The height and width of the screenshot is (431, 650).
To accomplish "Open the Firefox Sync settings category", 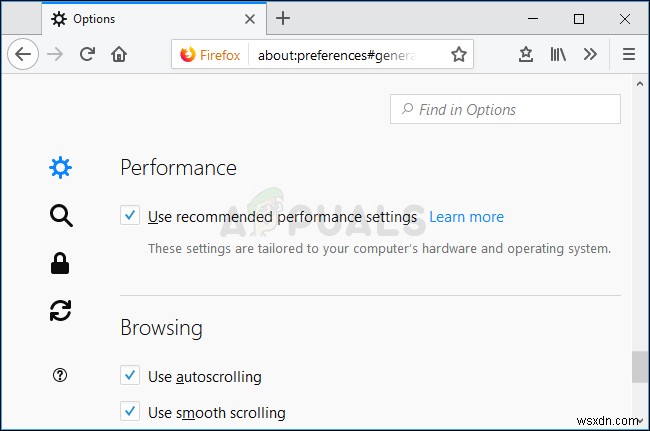I will pos(60,311).
